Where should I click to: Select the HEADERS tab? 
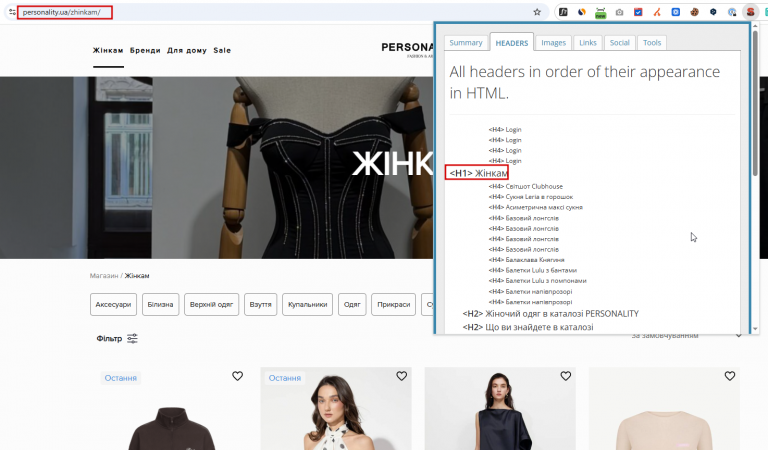pos(512,43)
